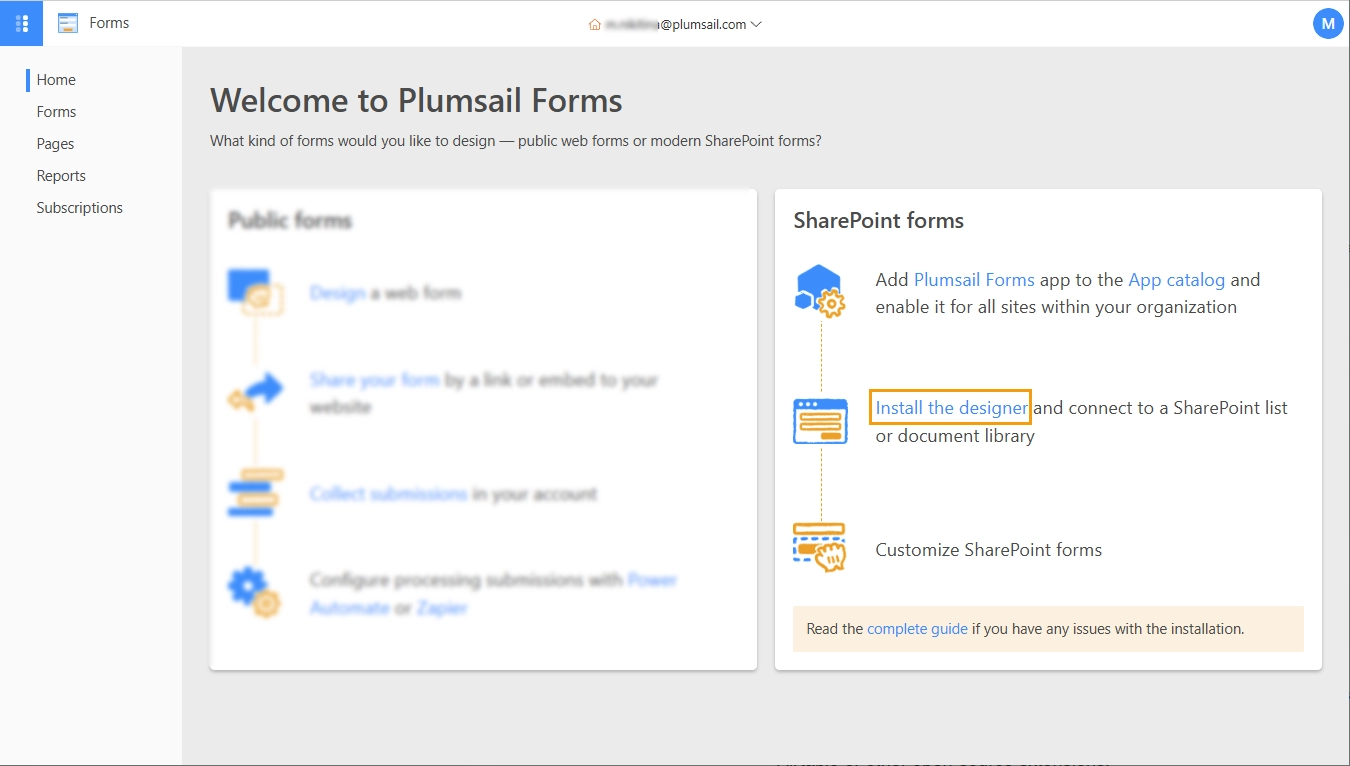This screenshot has height=766, width=1350.
Task: Click the collect submissions stacked-bars icon
Action: 256,492
